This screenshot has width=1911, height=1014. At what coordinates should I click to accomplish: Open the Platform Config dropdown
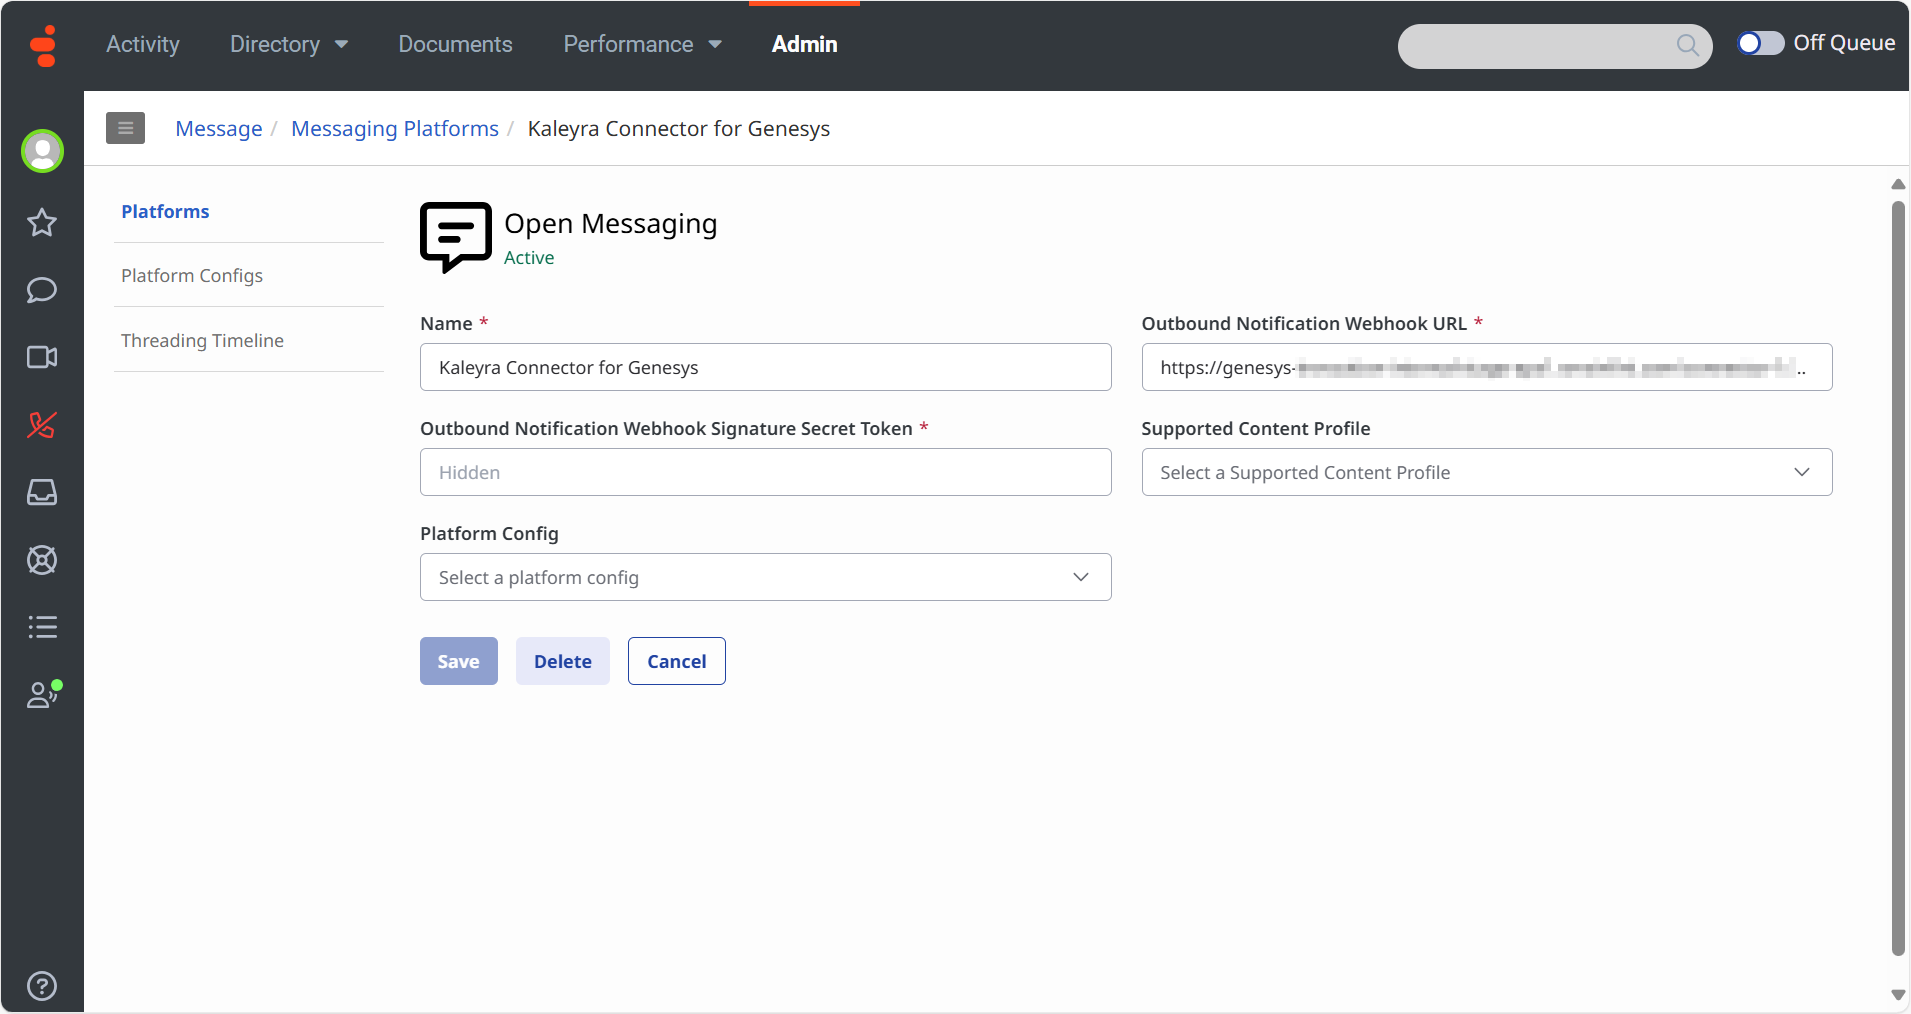coord(766,577)
